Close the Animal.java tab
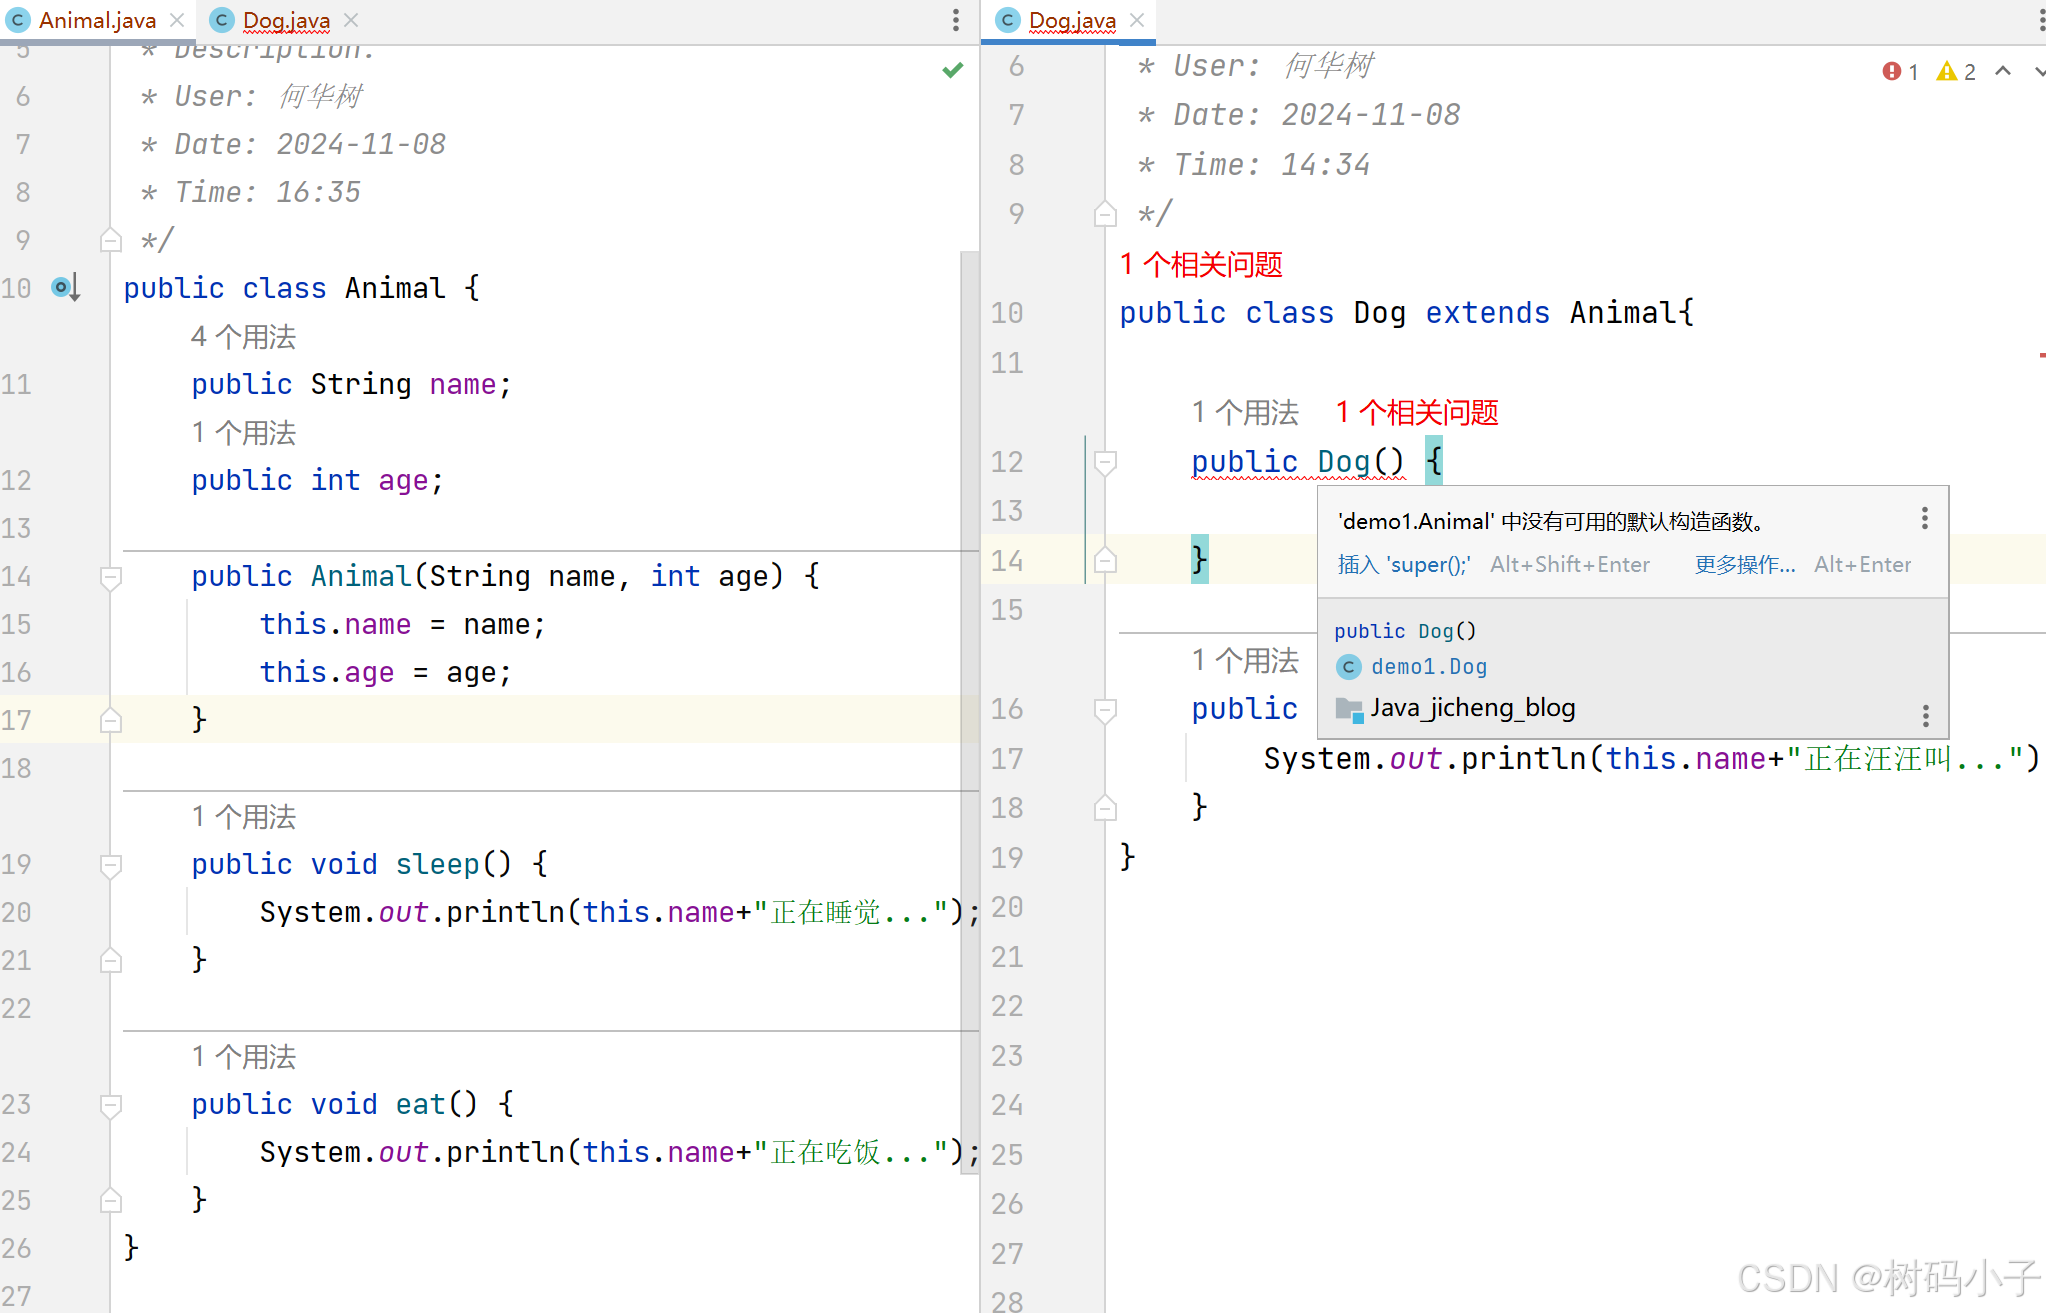The width and height of the screenshot is (2046, 1313). click(178, 20)
